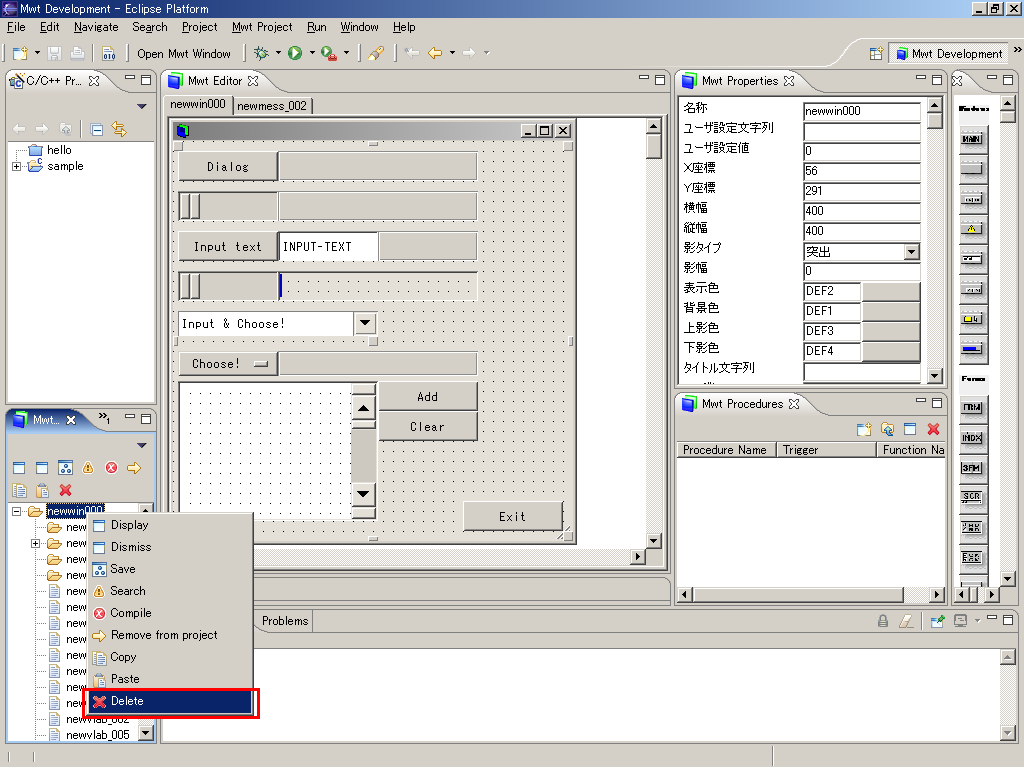Launch the Debug bug icon
Viewport: 1024px width, 768px height.
pos(261,53)
